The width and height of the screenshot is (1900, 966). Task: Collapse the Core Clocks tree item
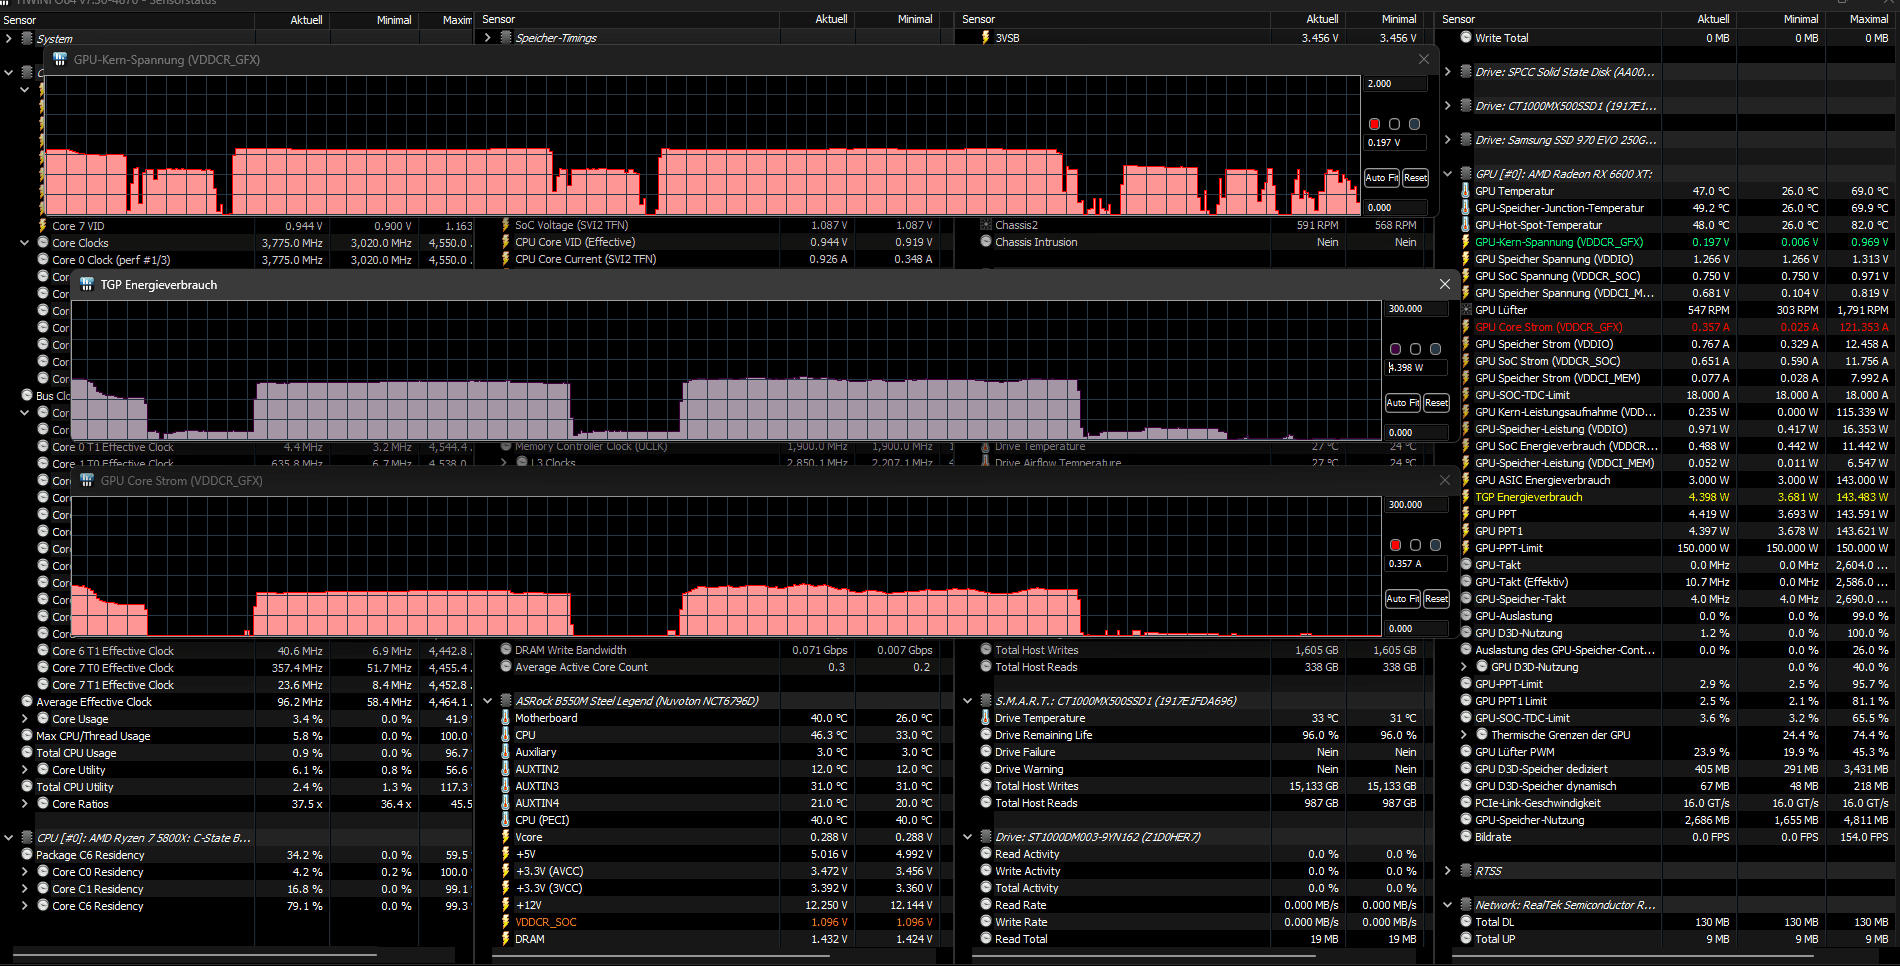point(25,243)
